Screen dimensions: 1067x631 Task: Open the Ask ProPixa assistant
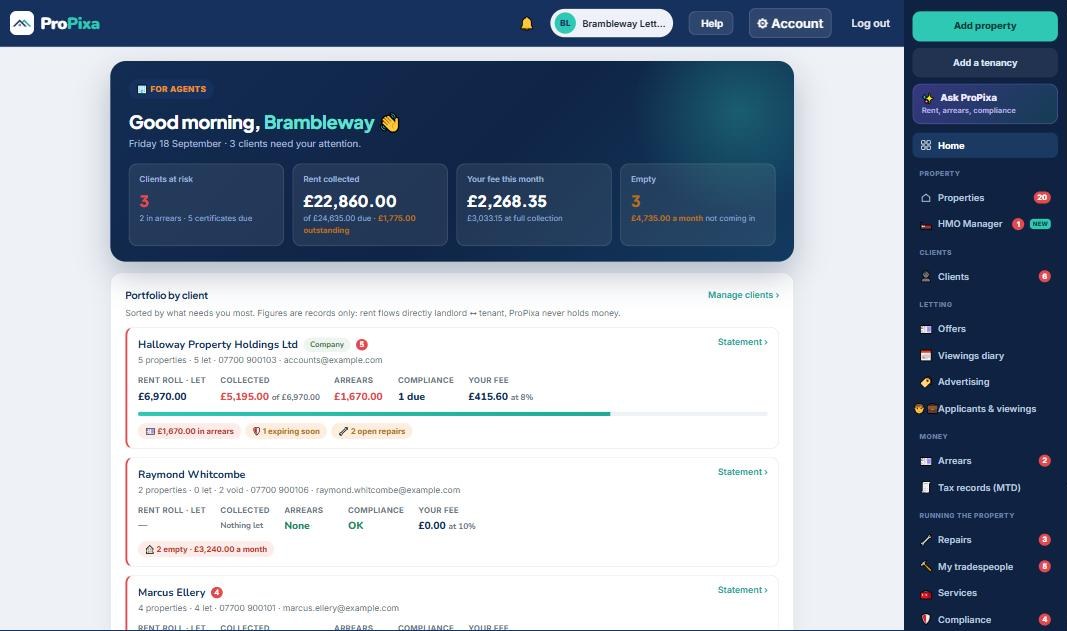(x=985, y=103)
